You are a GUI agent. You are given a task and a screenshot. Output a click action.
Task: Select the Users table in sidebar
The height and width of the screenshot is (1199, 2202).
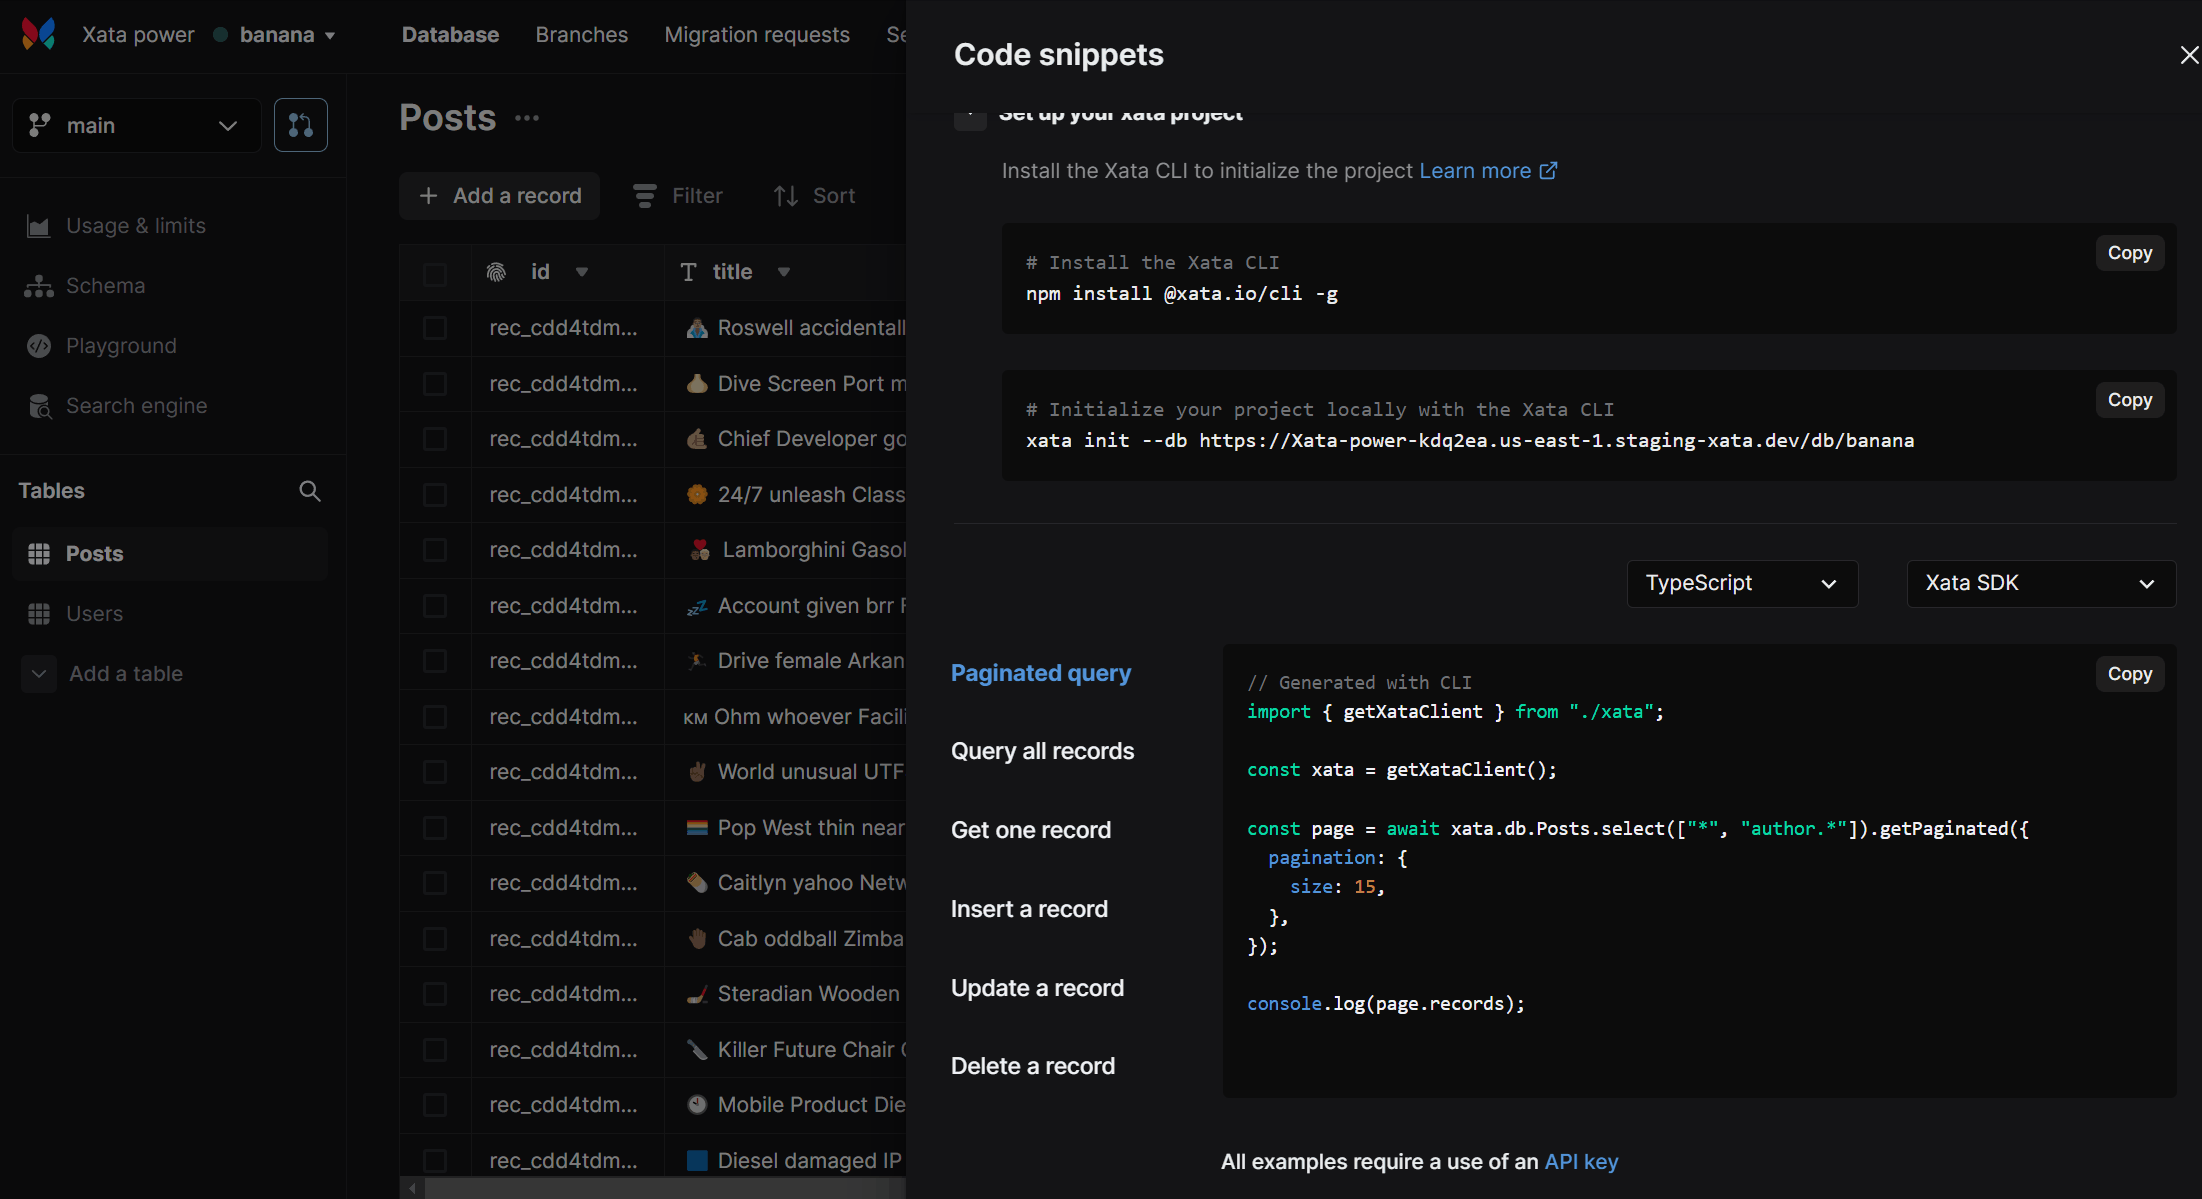[170, 614]
